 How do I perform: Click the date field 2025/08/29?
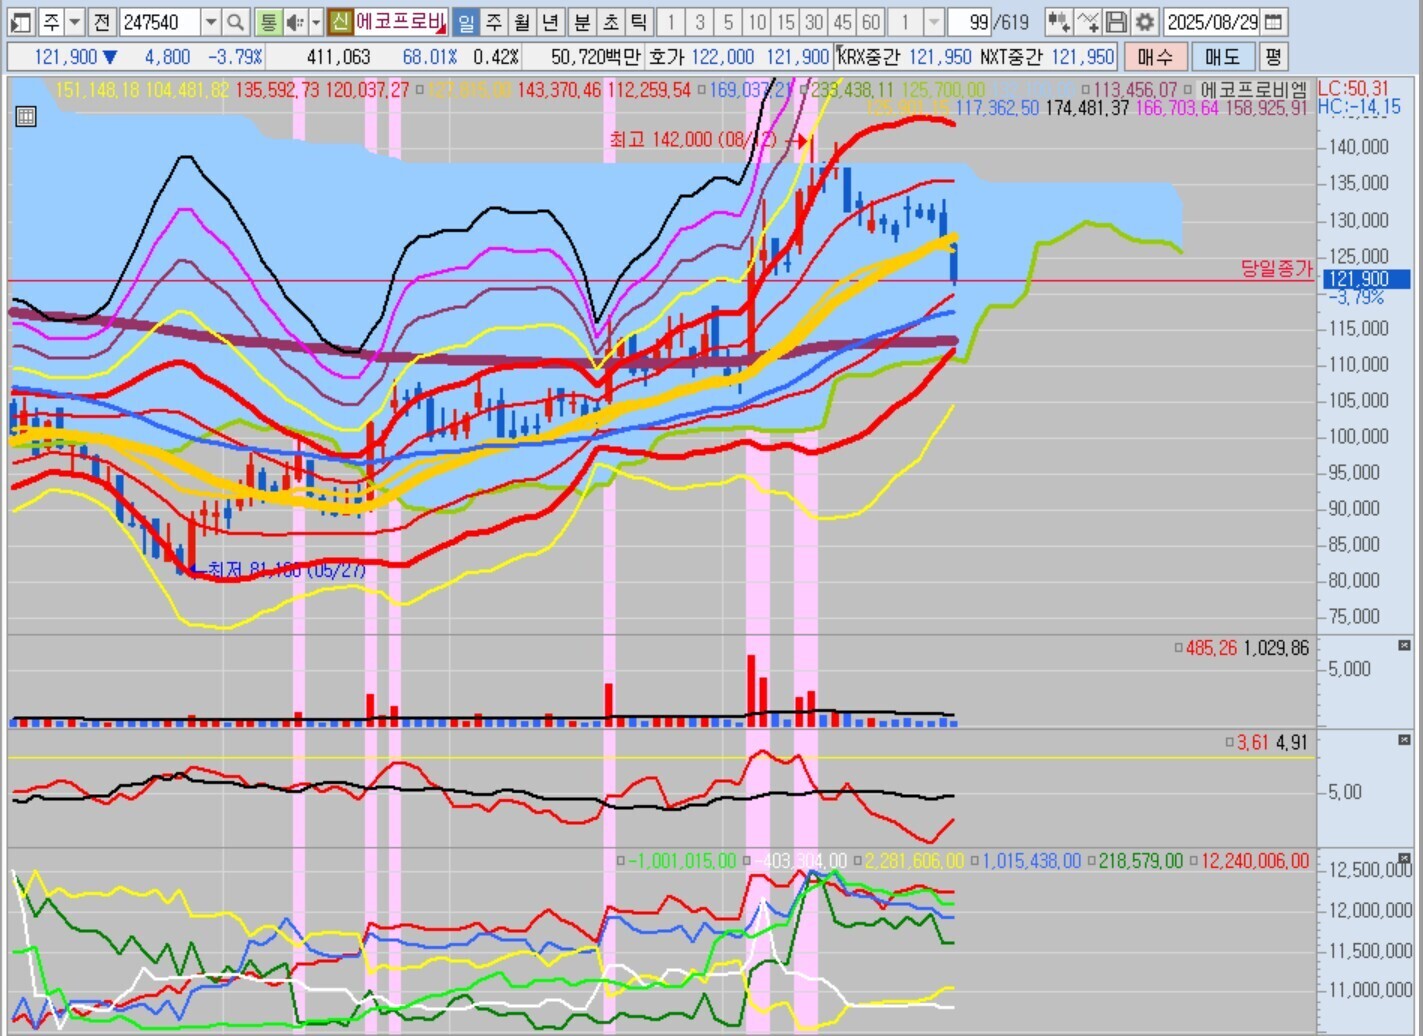pos(1213,22)
